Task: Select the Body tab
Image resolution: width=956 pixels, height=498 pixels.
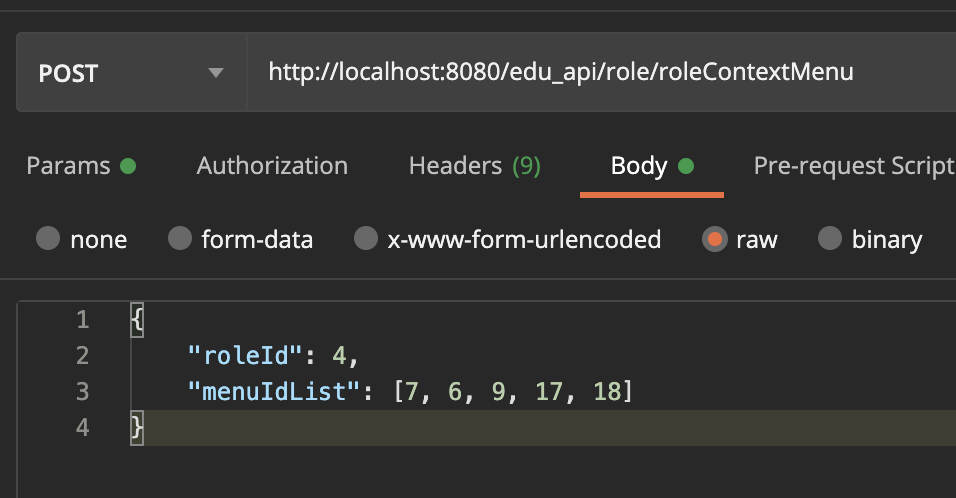Action: point(639,166)
